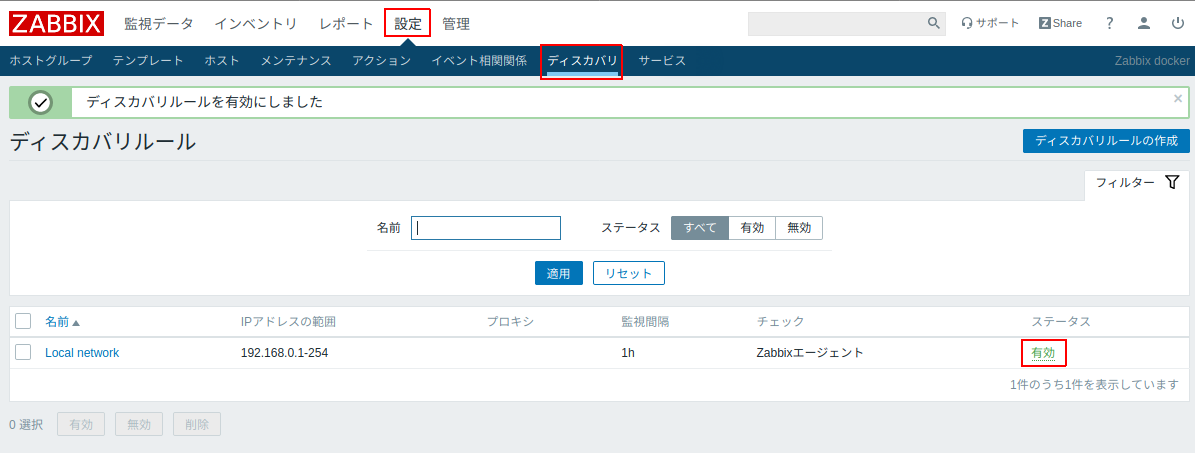Click the bottom 無効 bulk button
1195x453 pixels.
click(x=139, y=425)
